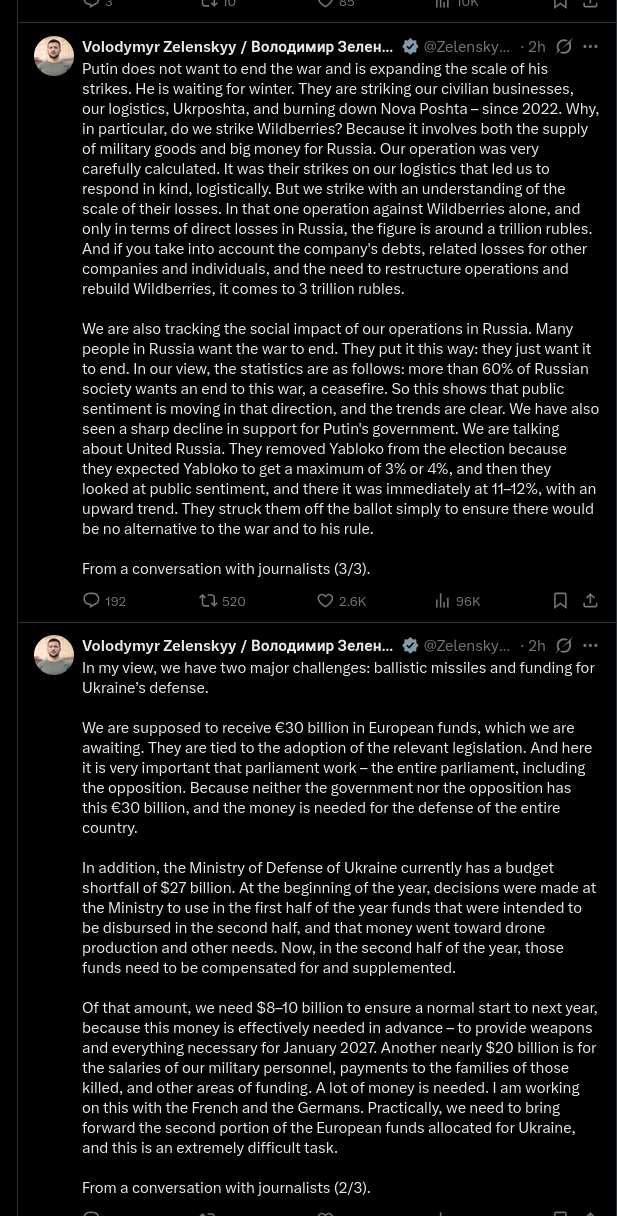The width and height of the screenshot is (617, 1216).
Task: Open 2h timestamp of the Putin post
Action: [x=537, y=46]
